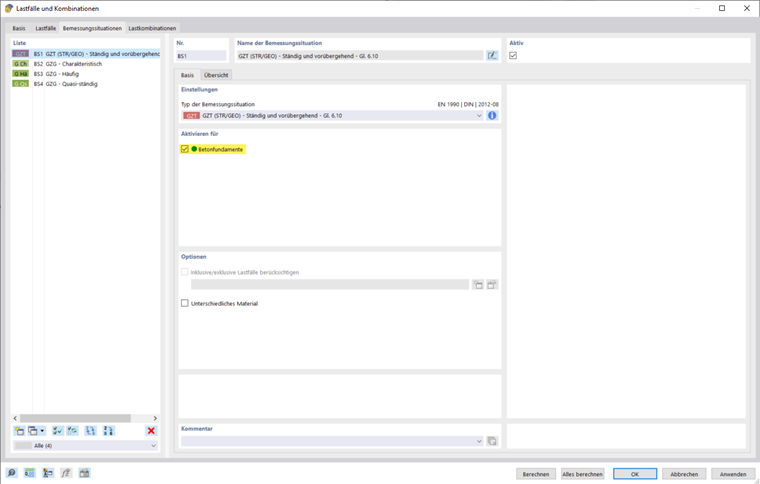Click the units and decimals icon
This screenshot has width=760, height=484.
30,473
